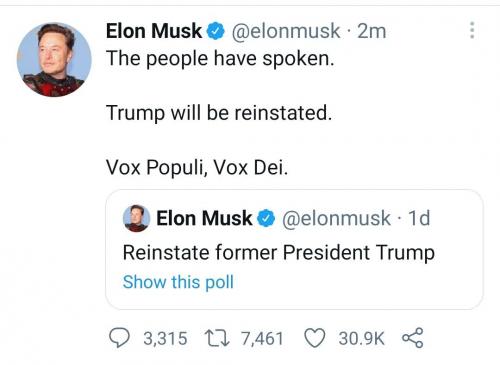Viewport: 500px width, 365px height.
Task: Click the 30.9K likes count
Action: pyautogui.click(x=362, y=338)
